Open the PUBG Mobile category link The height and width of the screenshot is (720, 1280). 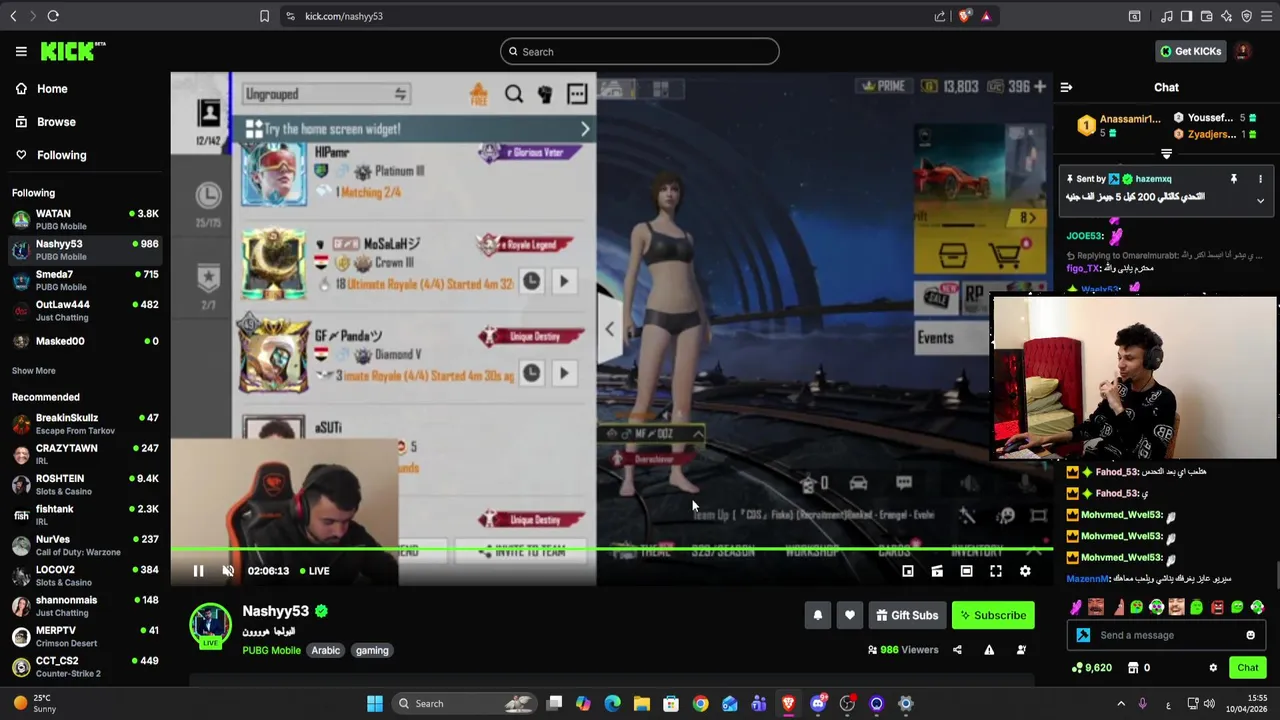coord(271,650)
